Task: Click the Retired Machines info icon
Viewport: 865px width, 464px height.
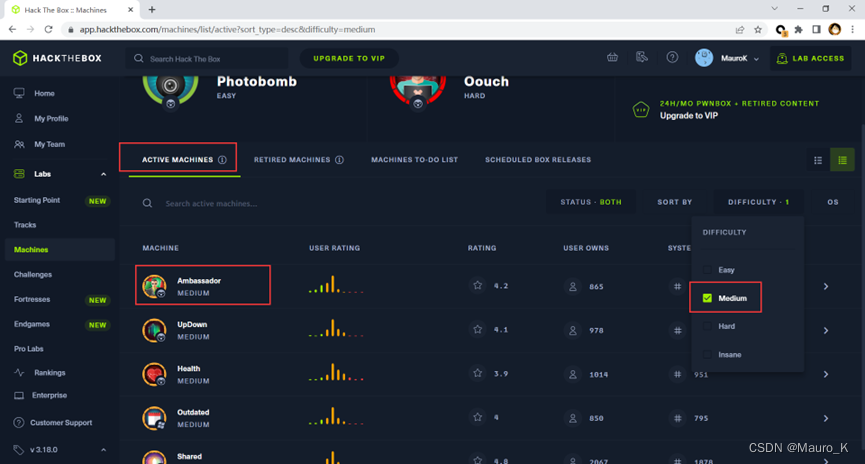Action: 339,160
